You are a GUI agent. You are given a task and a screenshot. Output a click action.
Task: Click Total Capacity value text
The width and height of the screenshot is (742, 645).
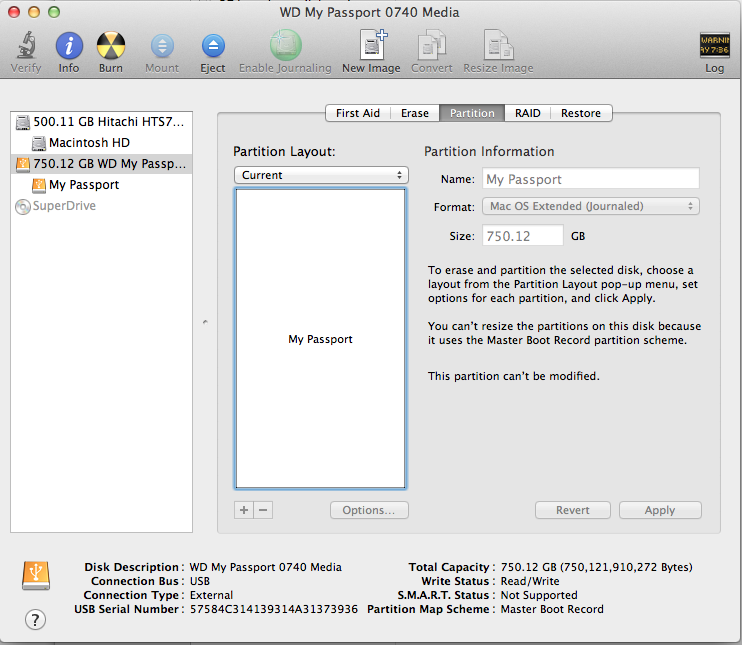[597, 567]
